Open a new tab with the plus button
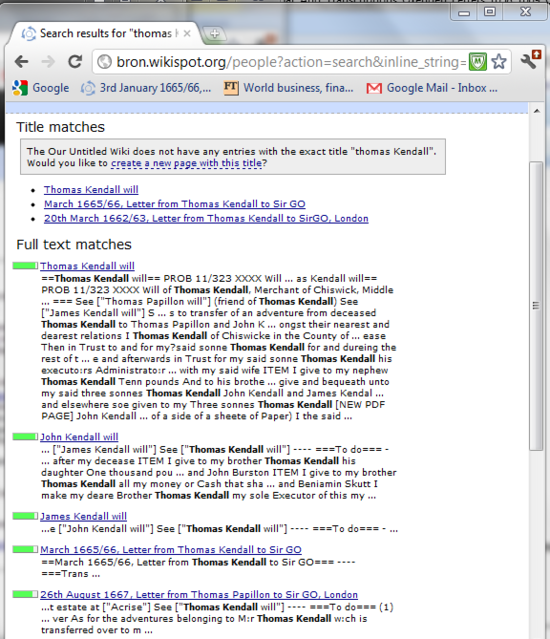 pyautogui.click(x=215, y=33)
